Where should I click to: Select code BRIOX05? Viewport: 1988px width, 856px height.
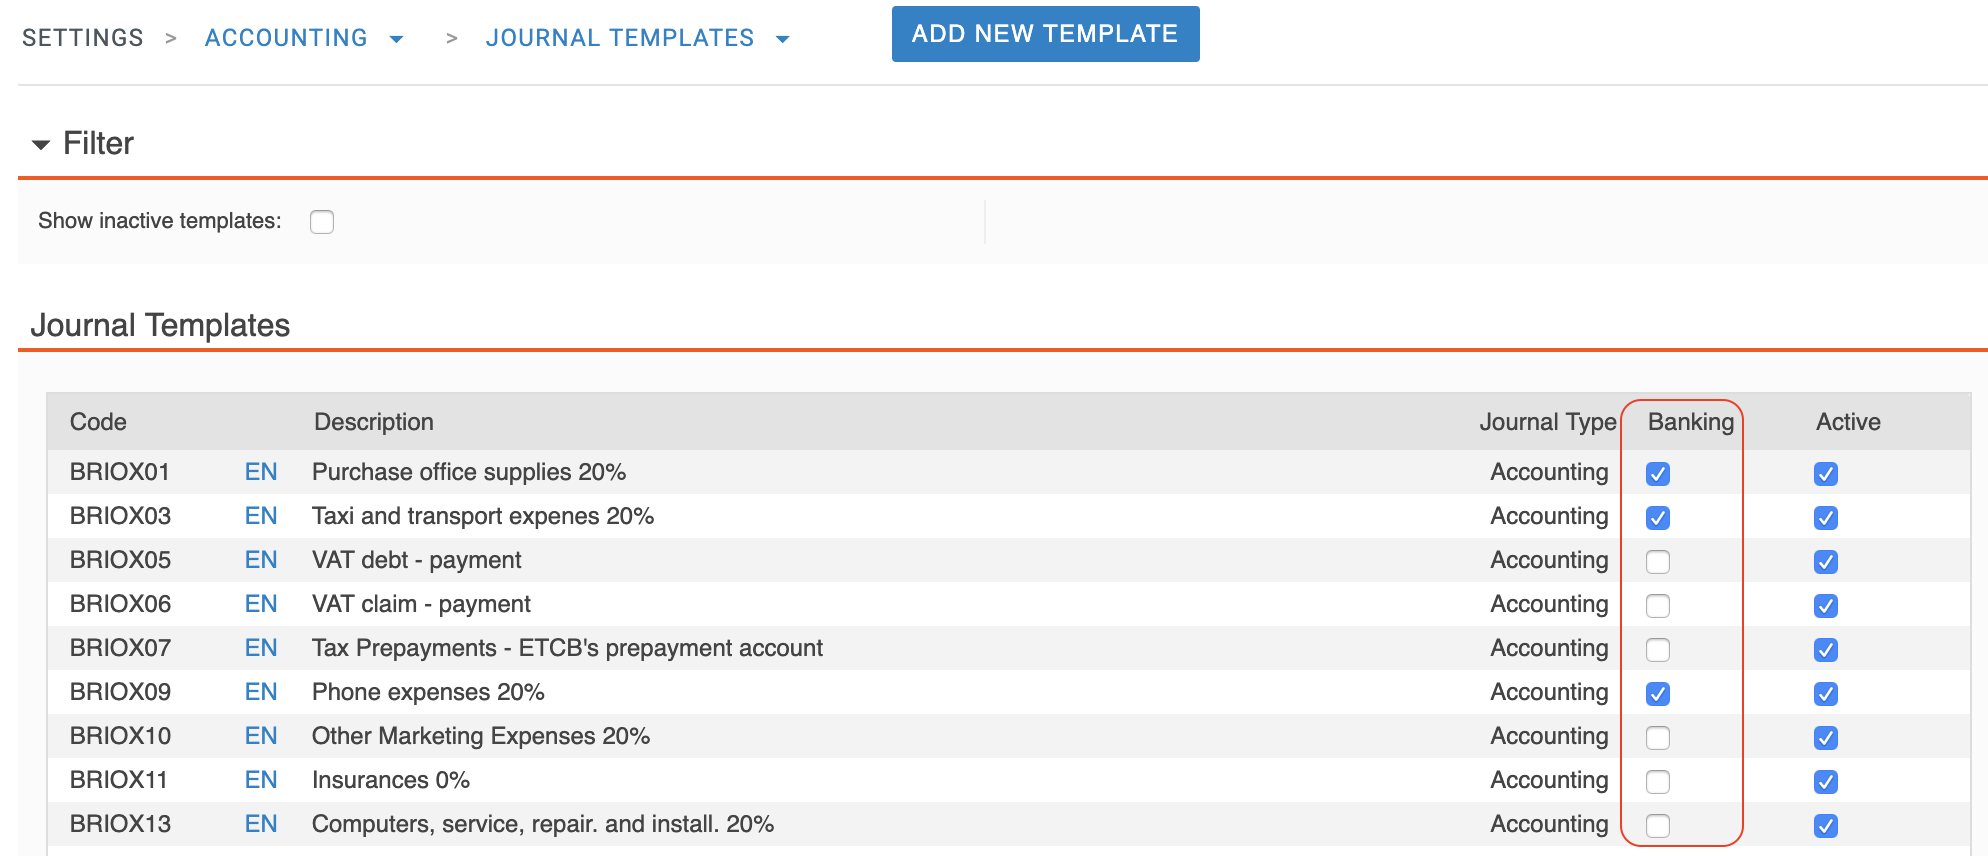pos(120,560)
